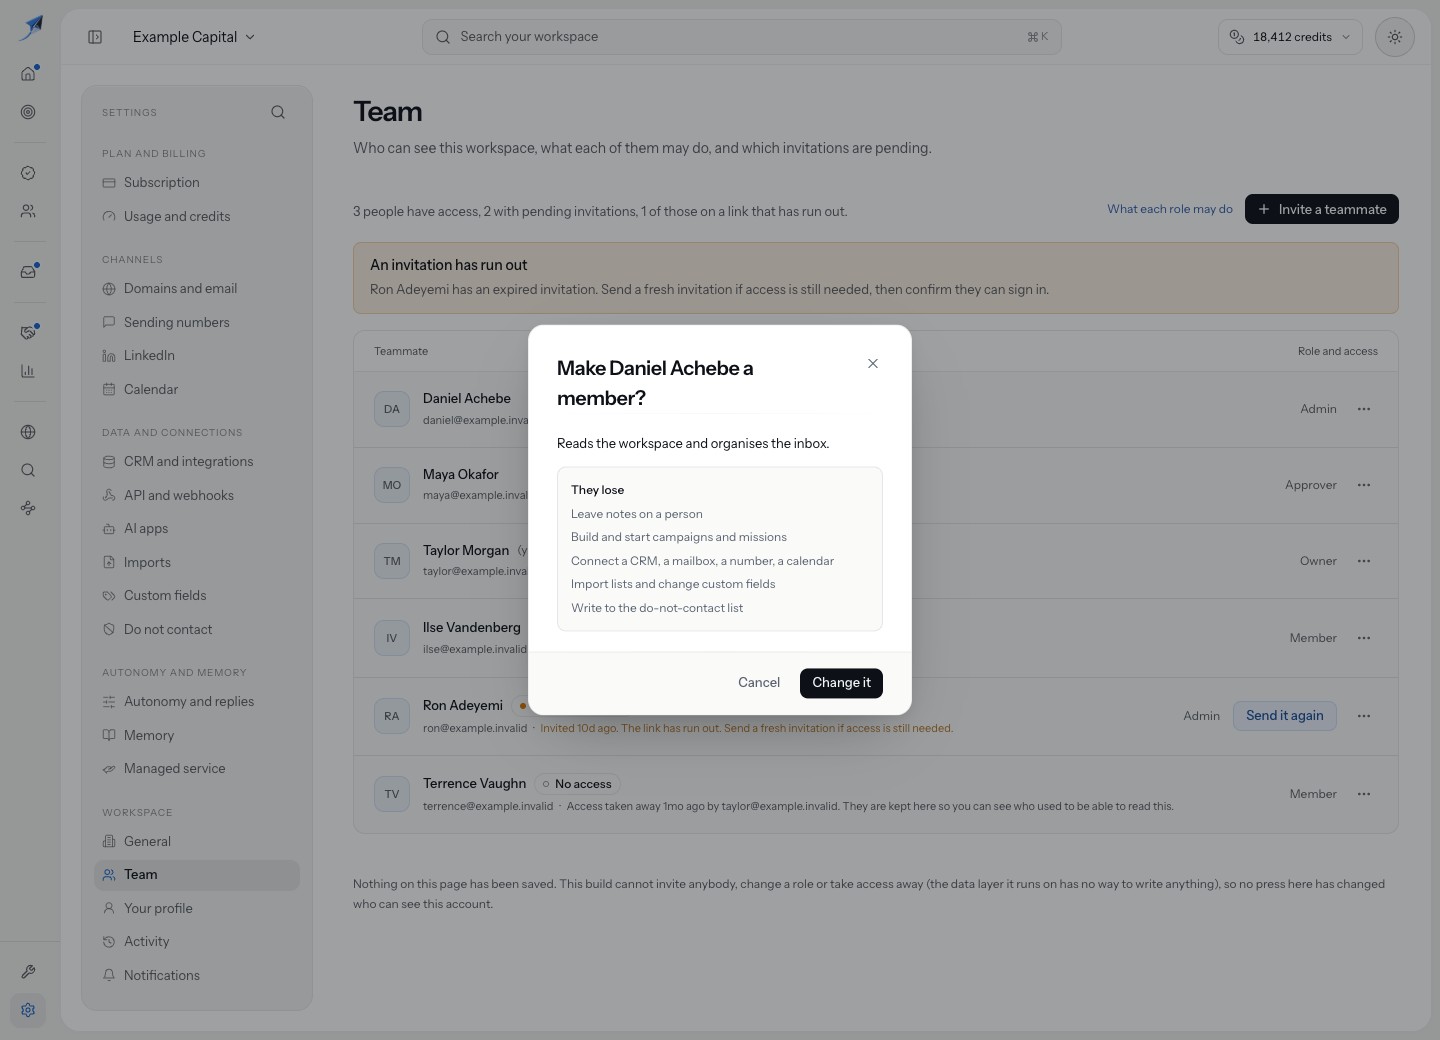Click the settings gear icon in left rail

pyautogui.click(x=28, y=1010)
